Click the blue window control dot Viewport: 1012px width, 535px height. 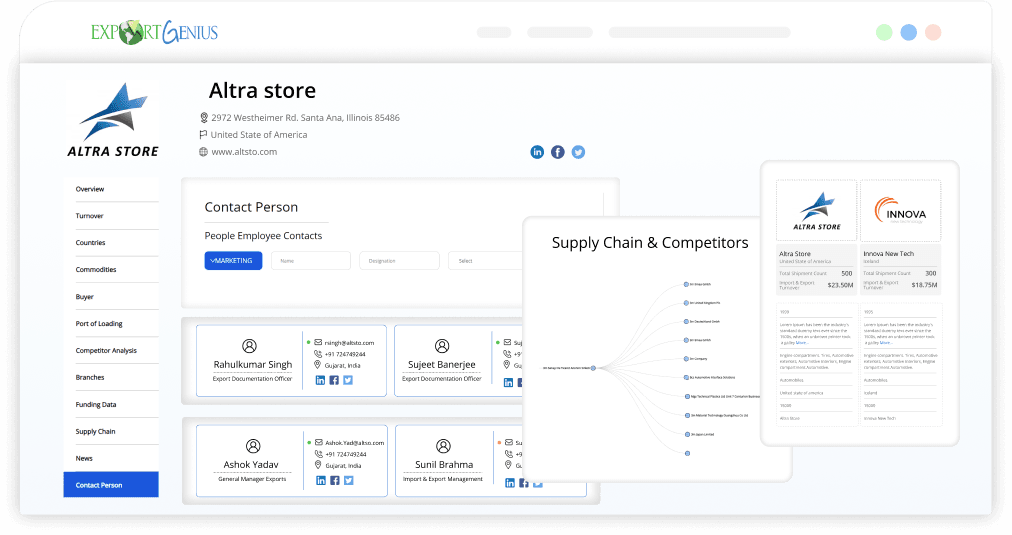[909, 32]
